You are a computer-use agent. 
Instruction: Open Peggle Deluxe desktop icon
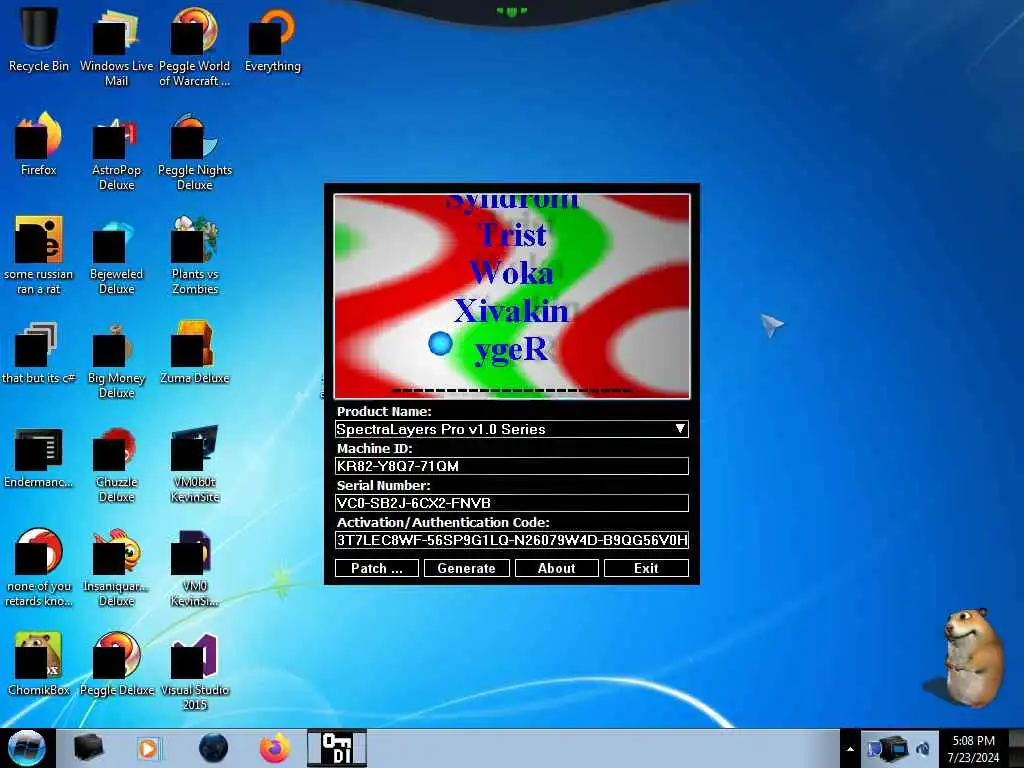(116, 664)
